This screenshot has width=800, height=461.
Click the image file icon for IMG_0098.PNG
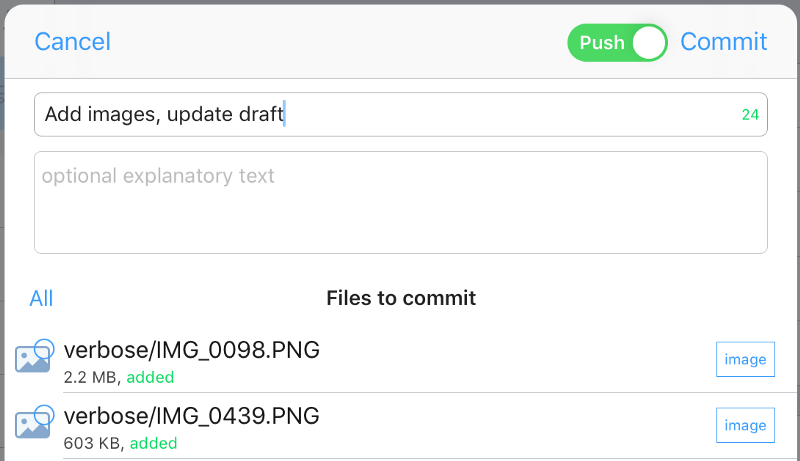pyautogui.click(x=33, y=358)
